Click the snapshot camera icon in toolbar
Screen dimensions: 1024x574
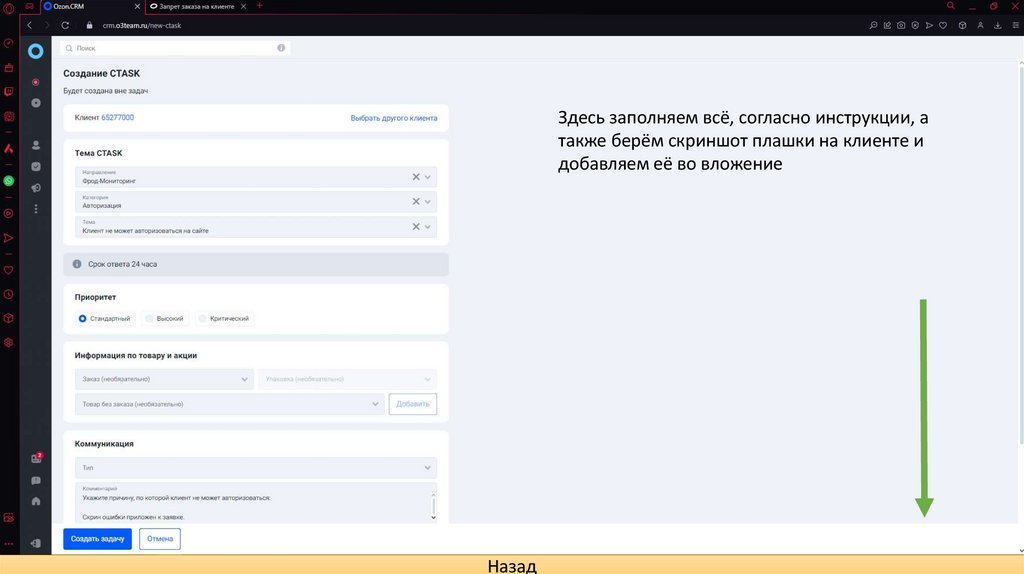(x=901, y=25)
